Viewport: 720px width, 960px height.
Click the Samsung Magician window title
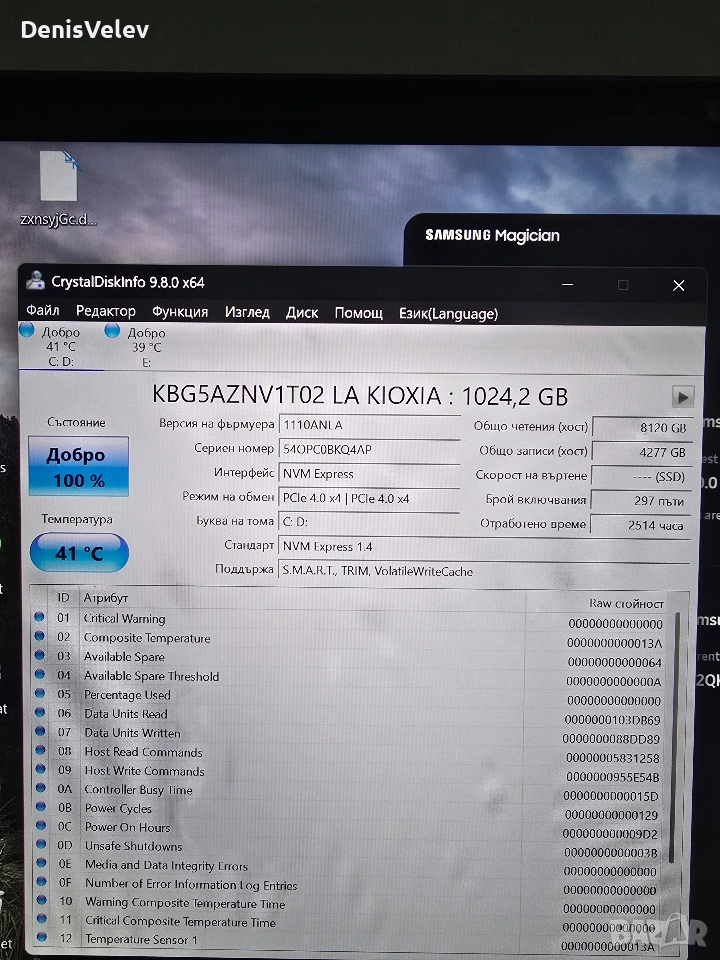pyautogui.click(x=492, y=236)
